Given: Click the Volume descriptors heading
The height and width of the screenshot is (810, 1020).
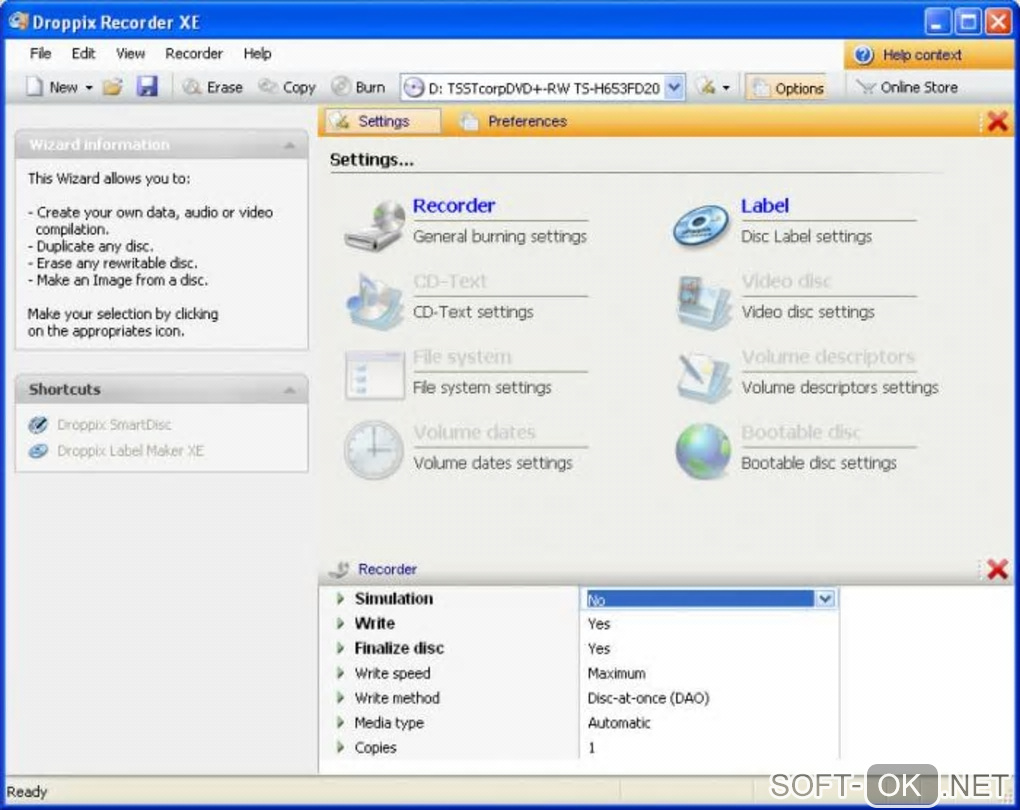Looking at the screenshot, I should click(828, 357).
